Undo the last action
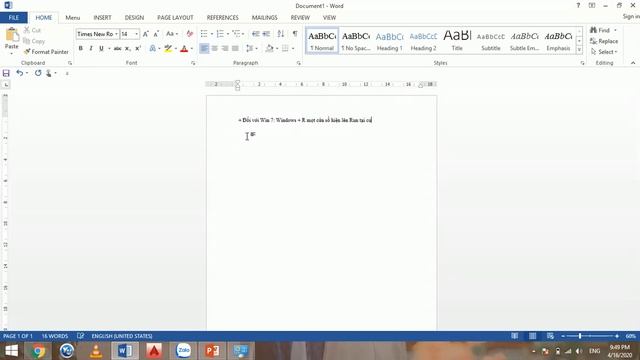The height and width of the screenshot is (360, 640). pos(19,73)
